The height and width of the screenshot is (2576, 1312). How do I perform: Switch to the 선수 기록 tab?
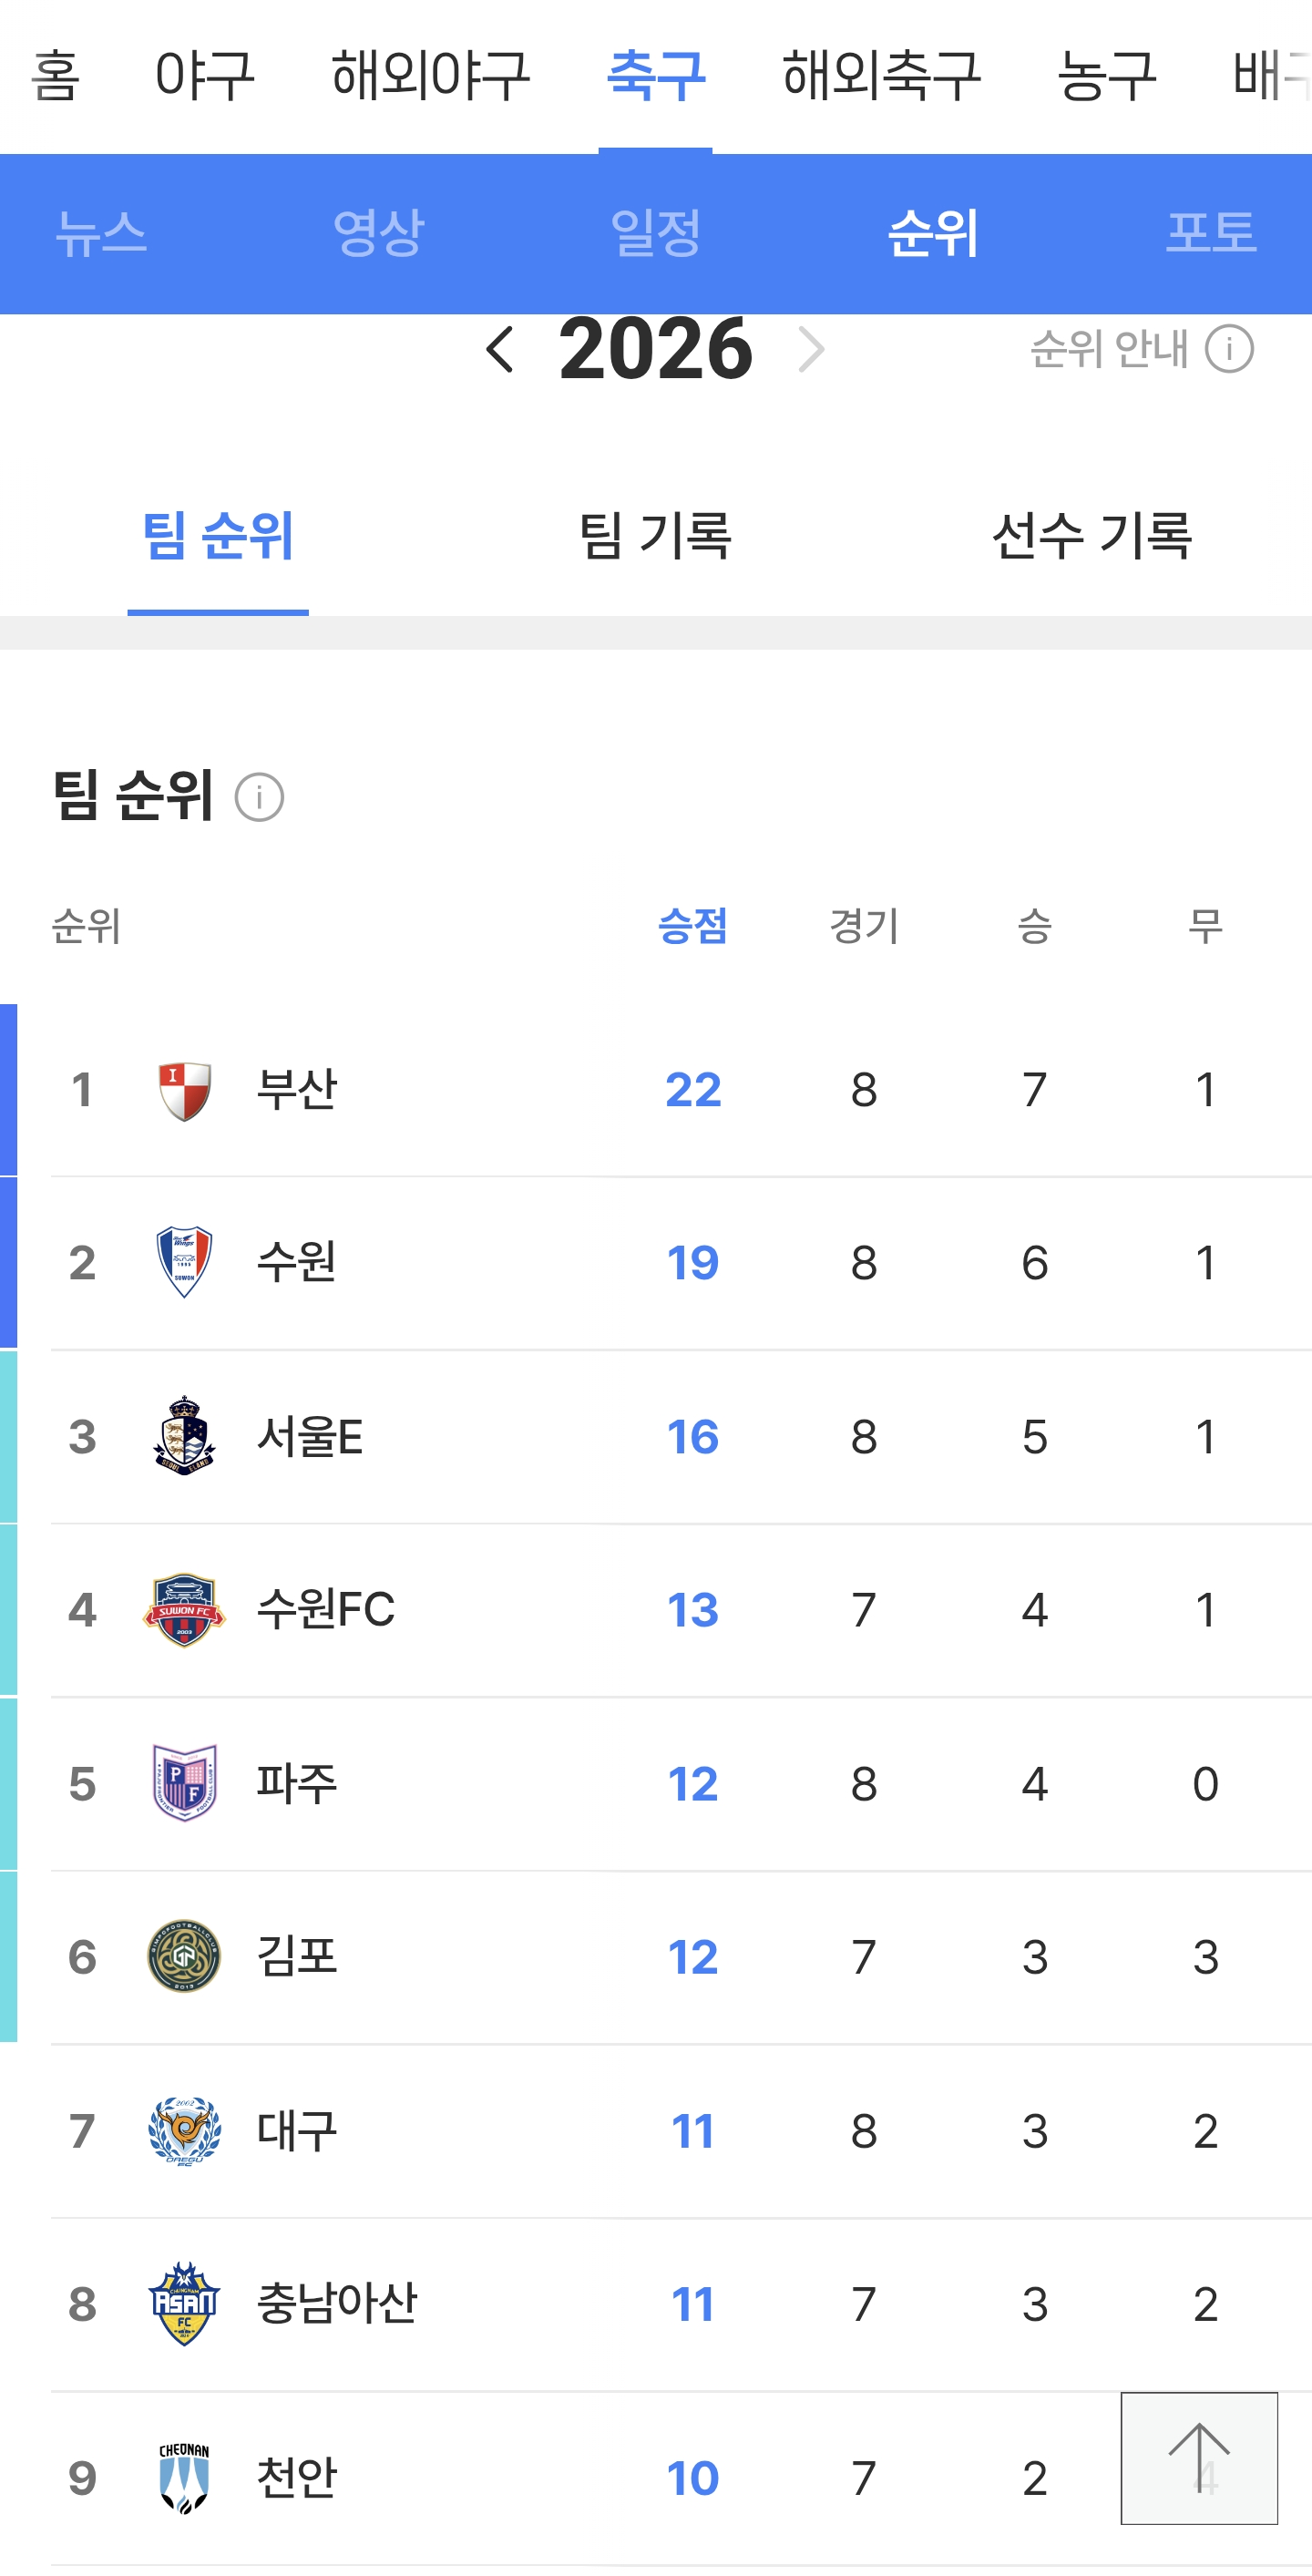[x=1092, y=535]
